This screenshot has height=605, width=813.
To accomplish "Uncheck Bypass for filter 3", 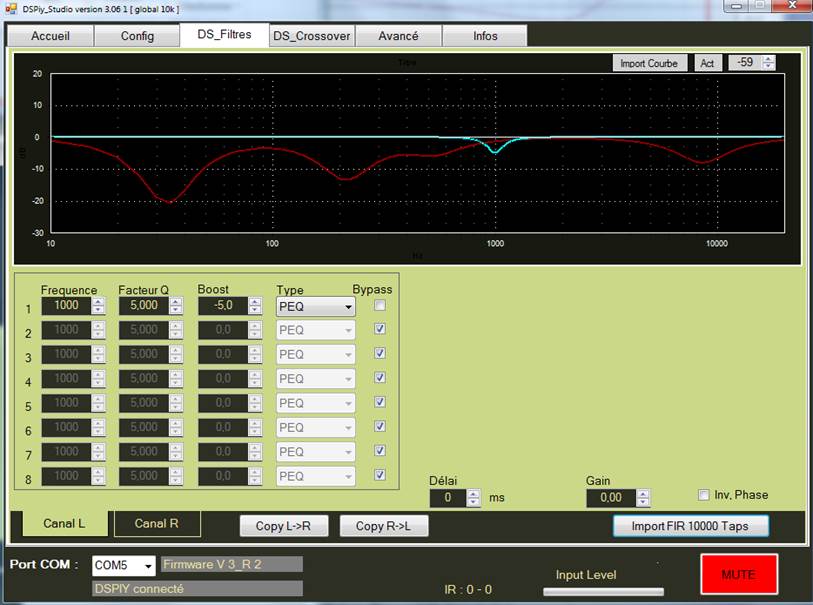I will tap(380, 353).
